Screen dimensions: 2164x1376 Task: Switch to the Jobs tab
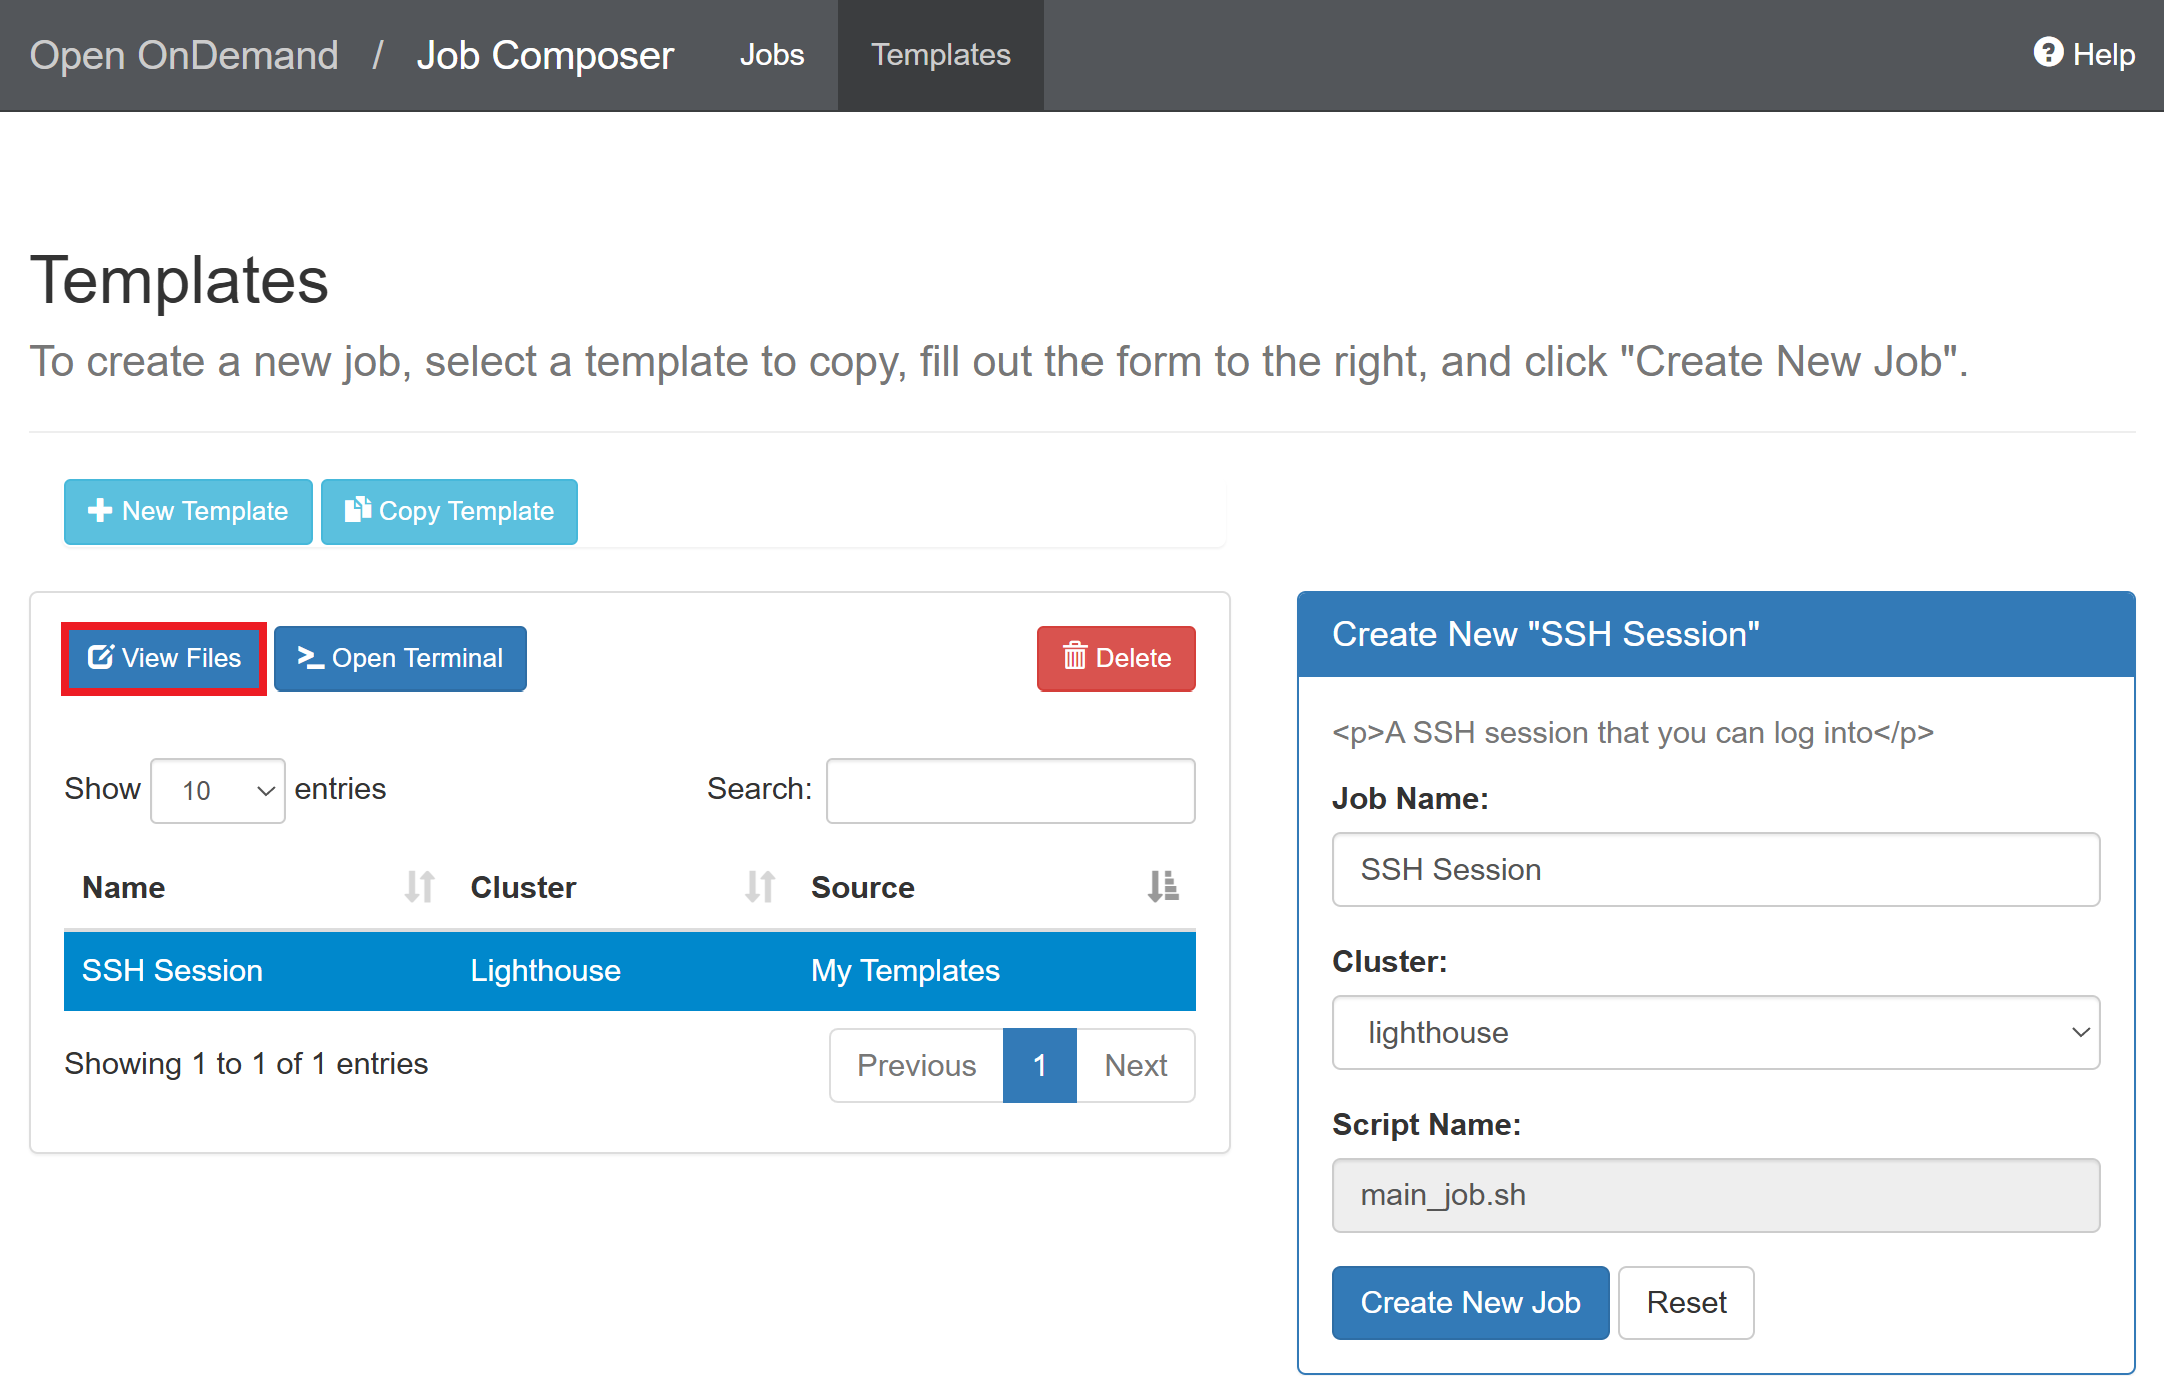tap(771, 55)
